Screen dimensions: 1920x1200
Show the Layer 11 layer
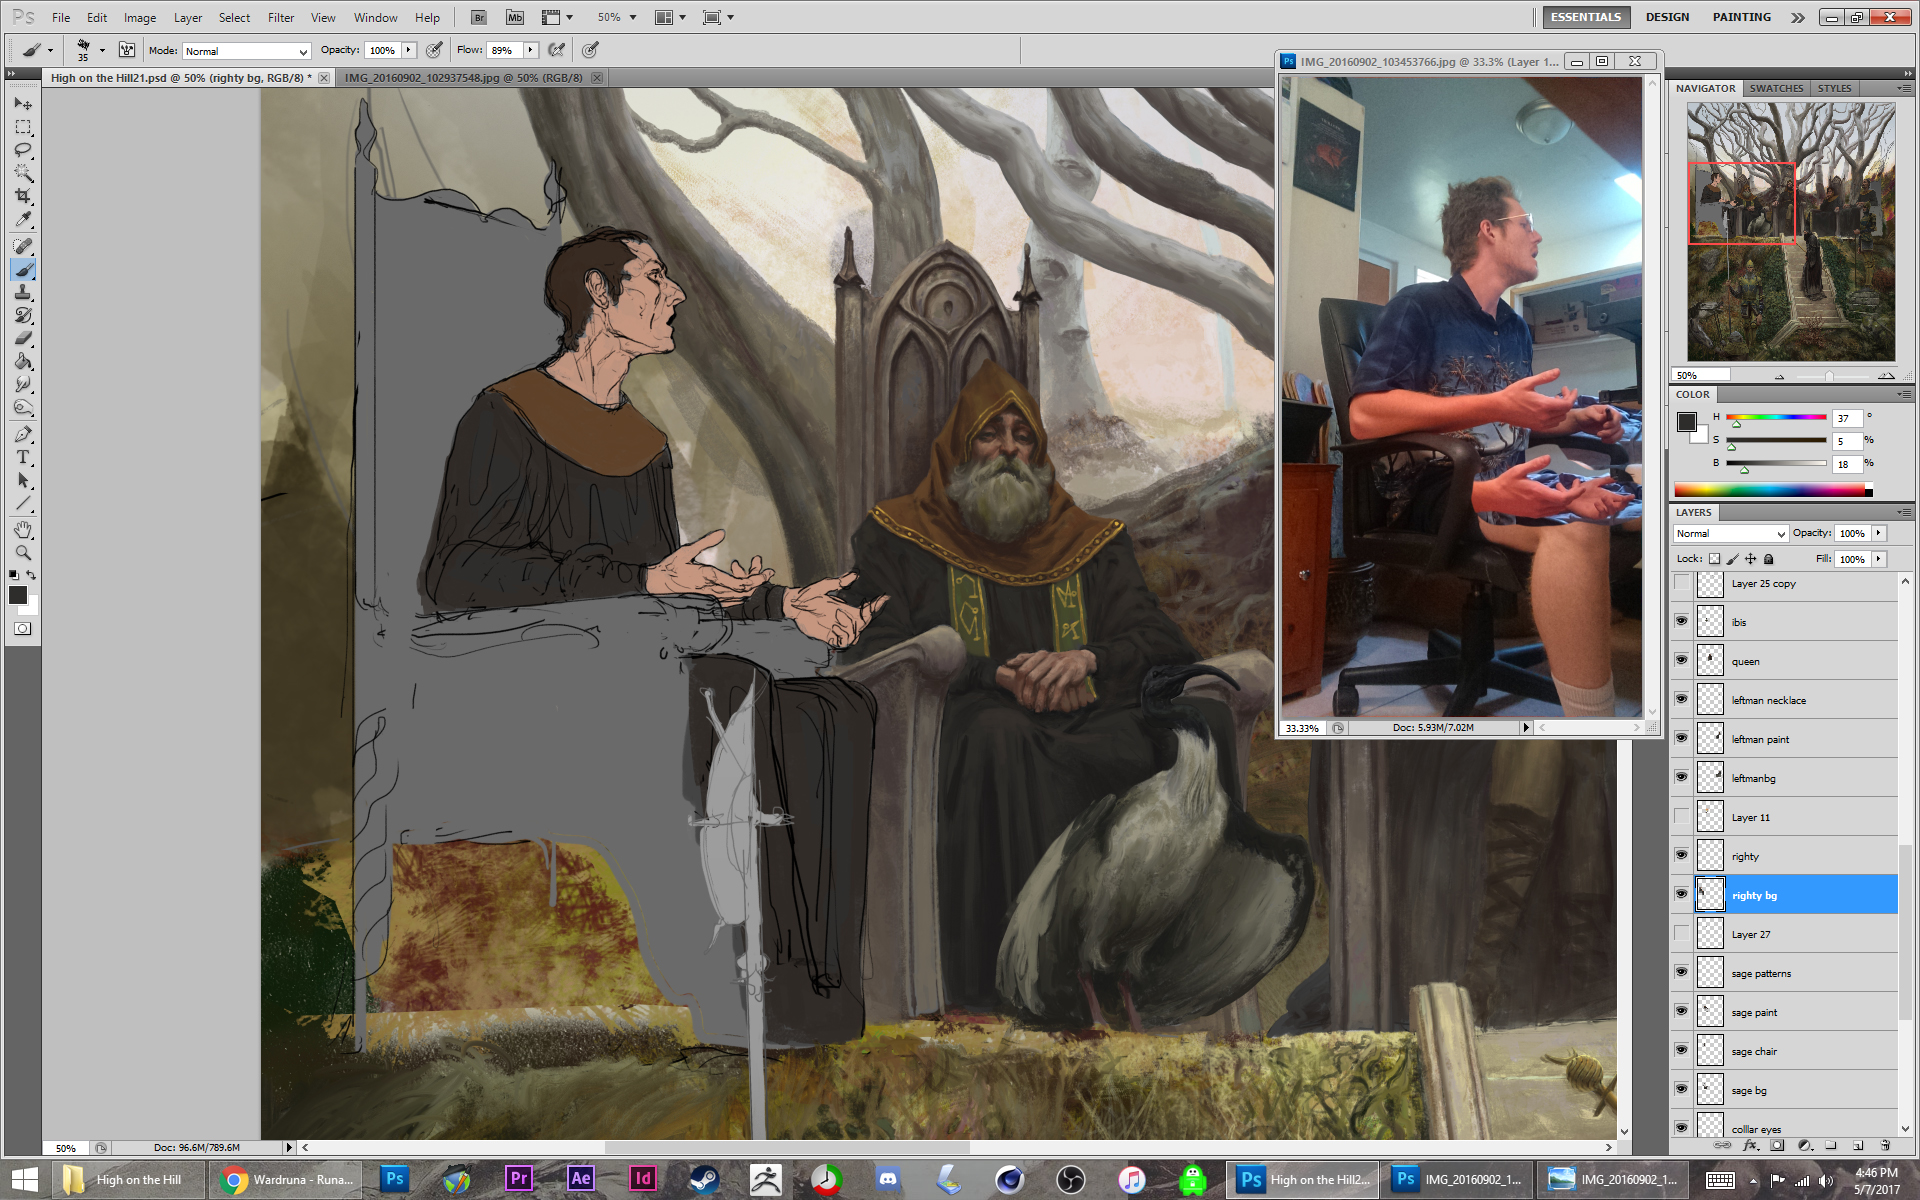coord(1682,816)
